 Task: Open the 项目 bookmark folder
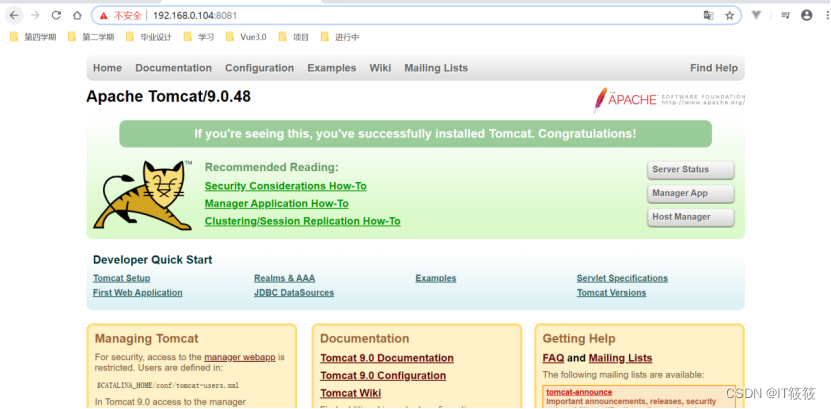[x=294, y=37]
